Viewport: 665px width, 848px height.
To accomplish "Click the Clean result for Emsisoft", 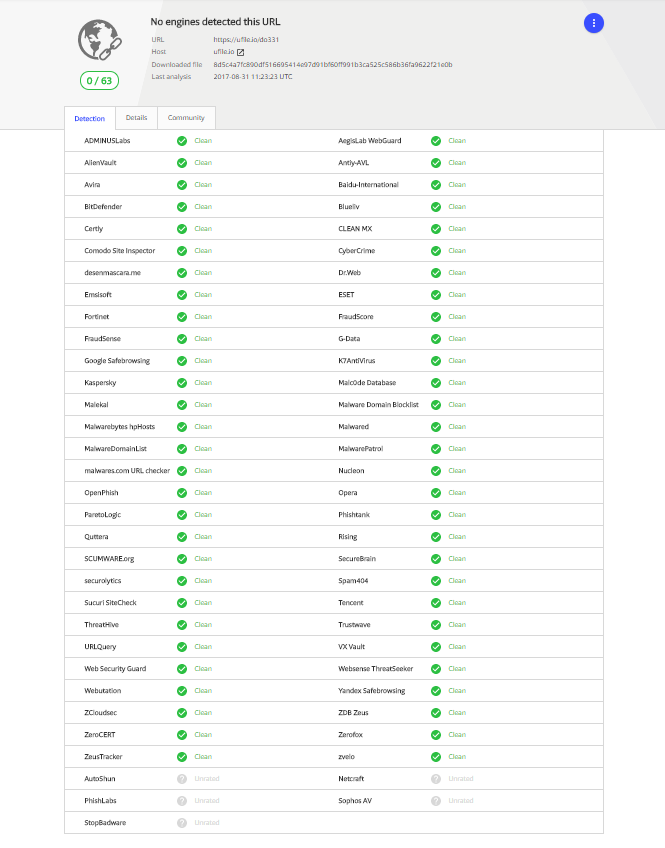I will (203, 295).
